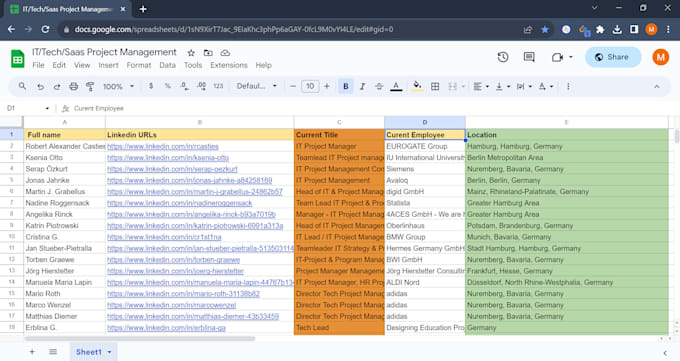Select the Location header cell
680x361 pixels.
(566, 135)
